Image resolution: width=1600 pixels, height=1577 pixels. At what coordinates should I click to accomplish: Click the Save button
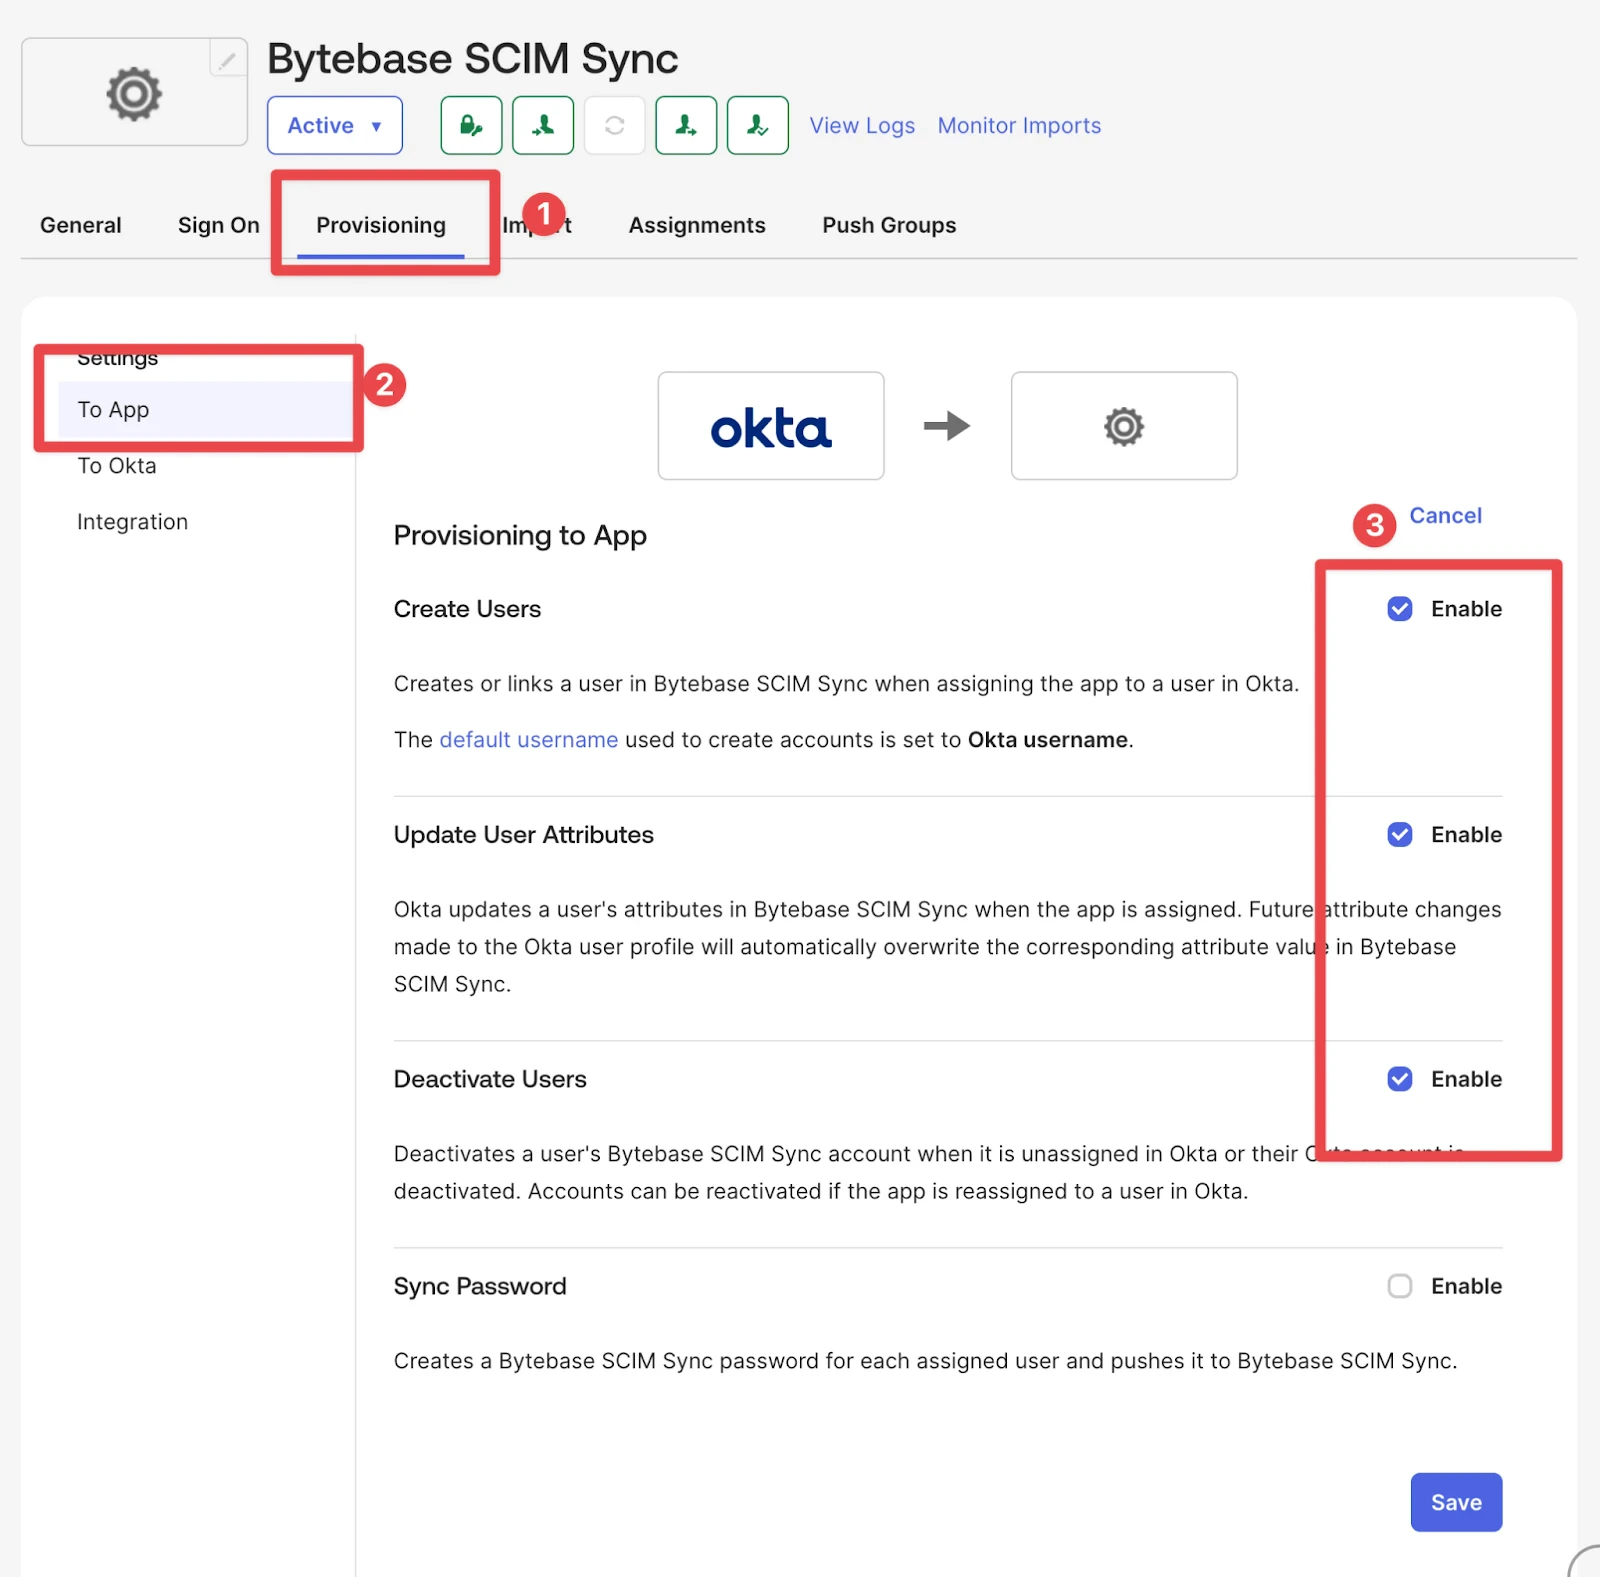pos(1456,1502)
